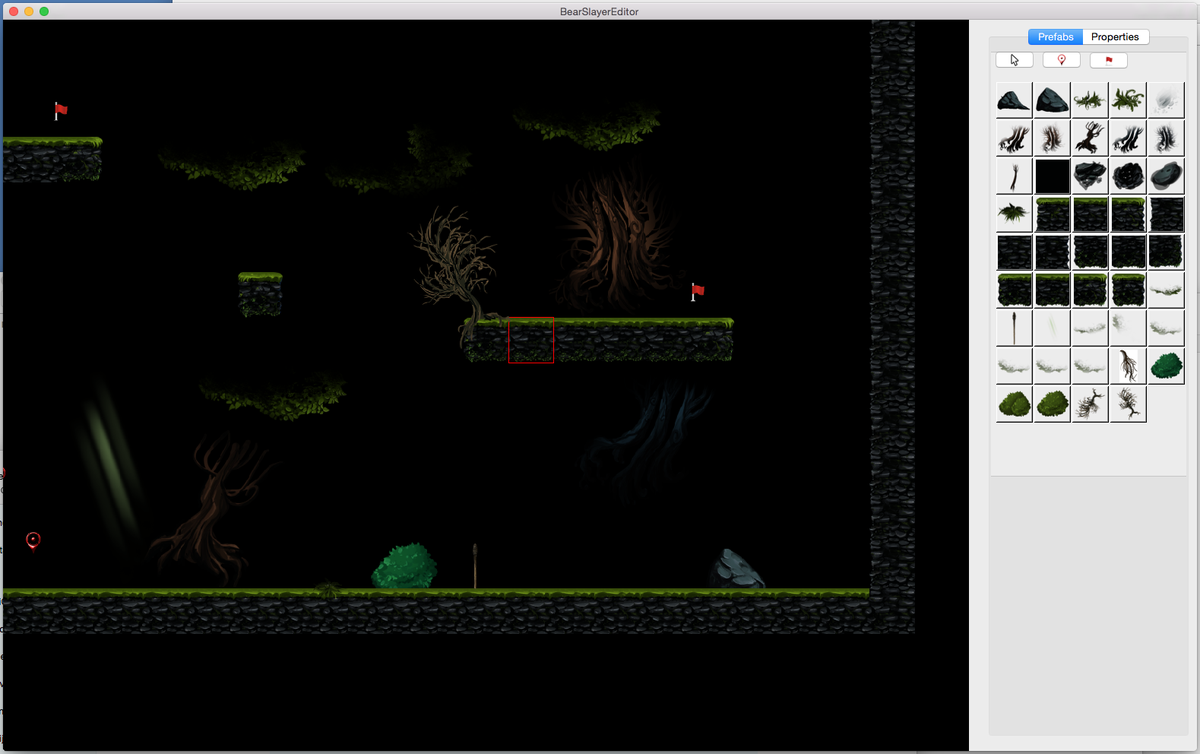Pick the solid black square prefab
The width and height of the screenshot is (1200, 754).
coord(1052,176)
